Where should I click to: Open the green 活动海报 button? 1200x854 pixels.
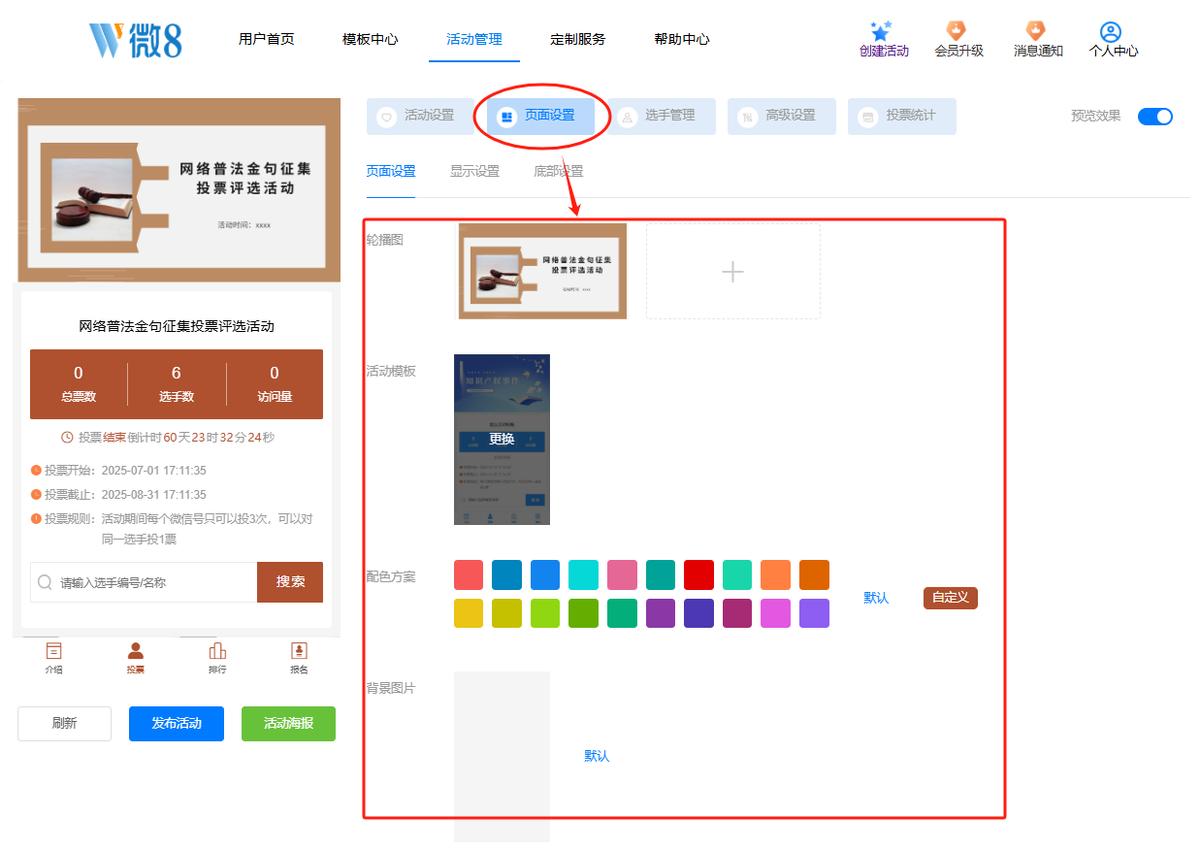288,723
